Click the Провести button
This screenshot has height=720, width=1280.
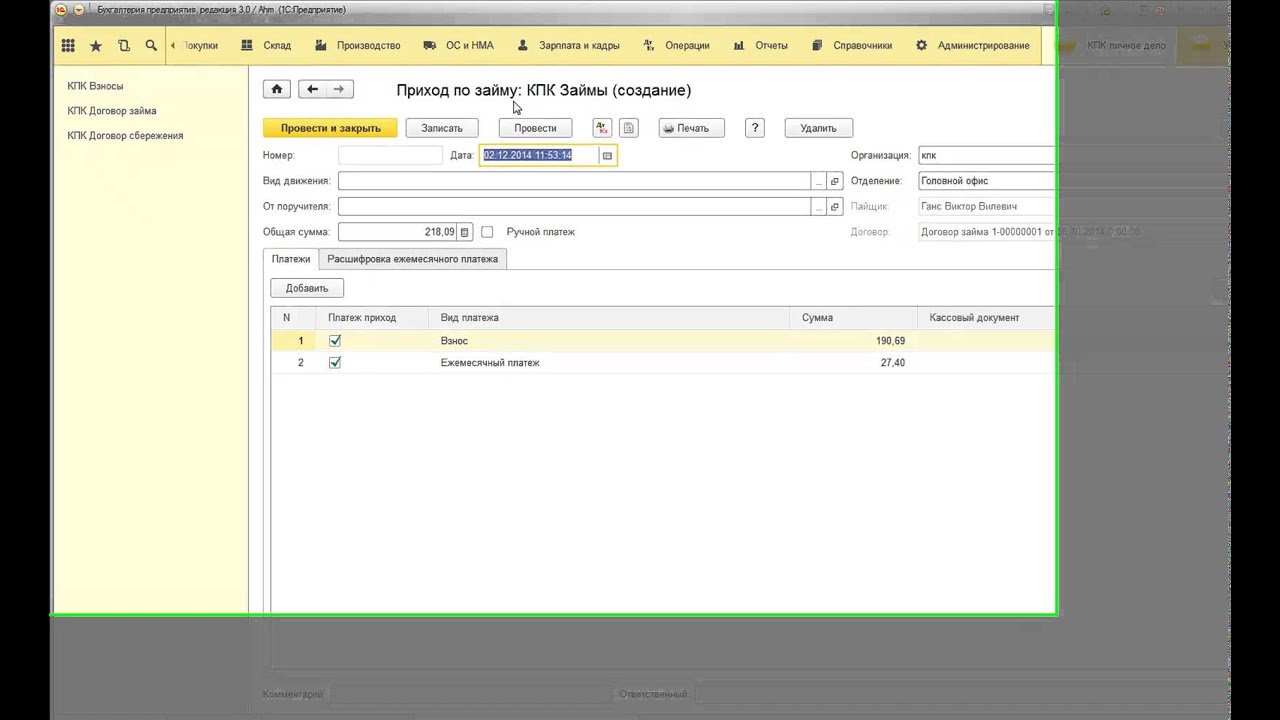click(535, 128)
